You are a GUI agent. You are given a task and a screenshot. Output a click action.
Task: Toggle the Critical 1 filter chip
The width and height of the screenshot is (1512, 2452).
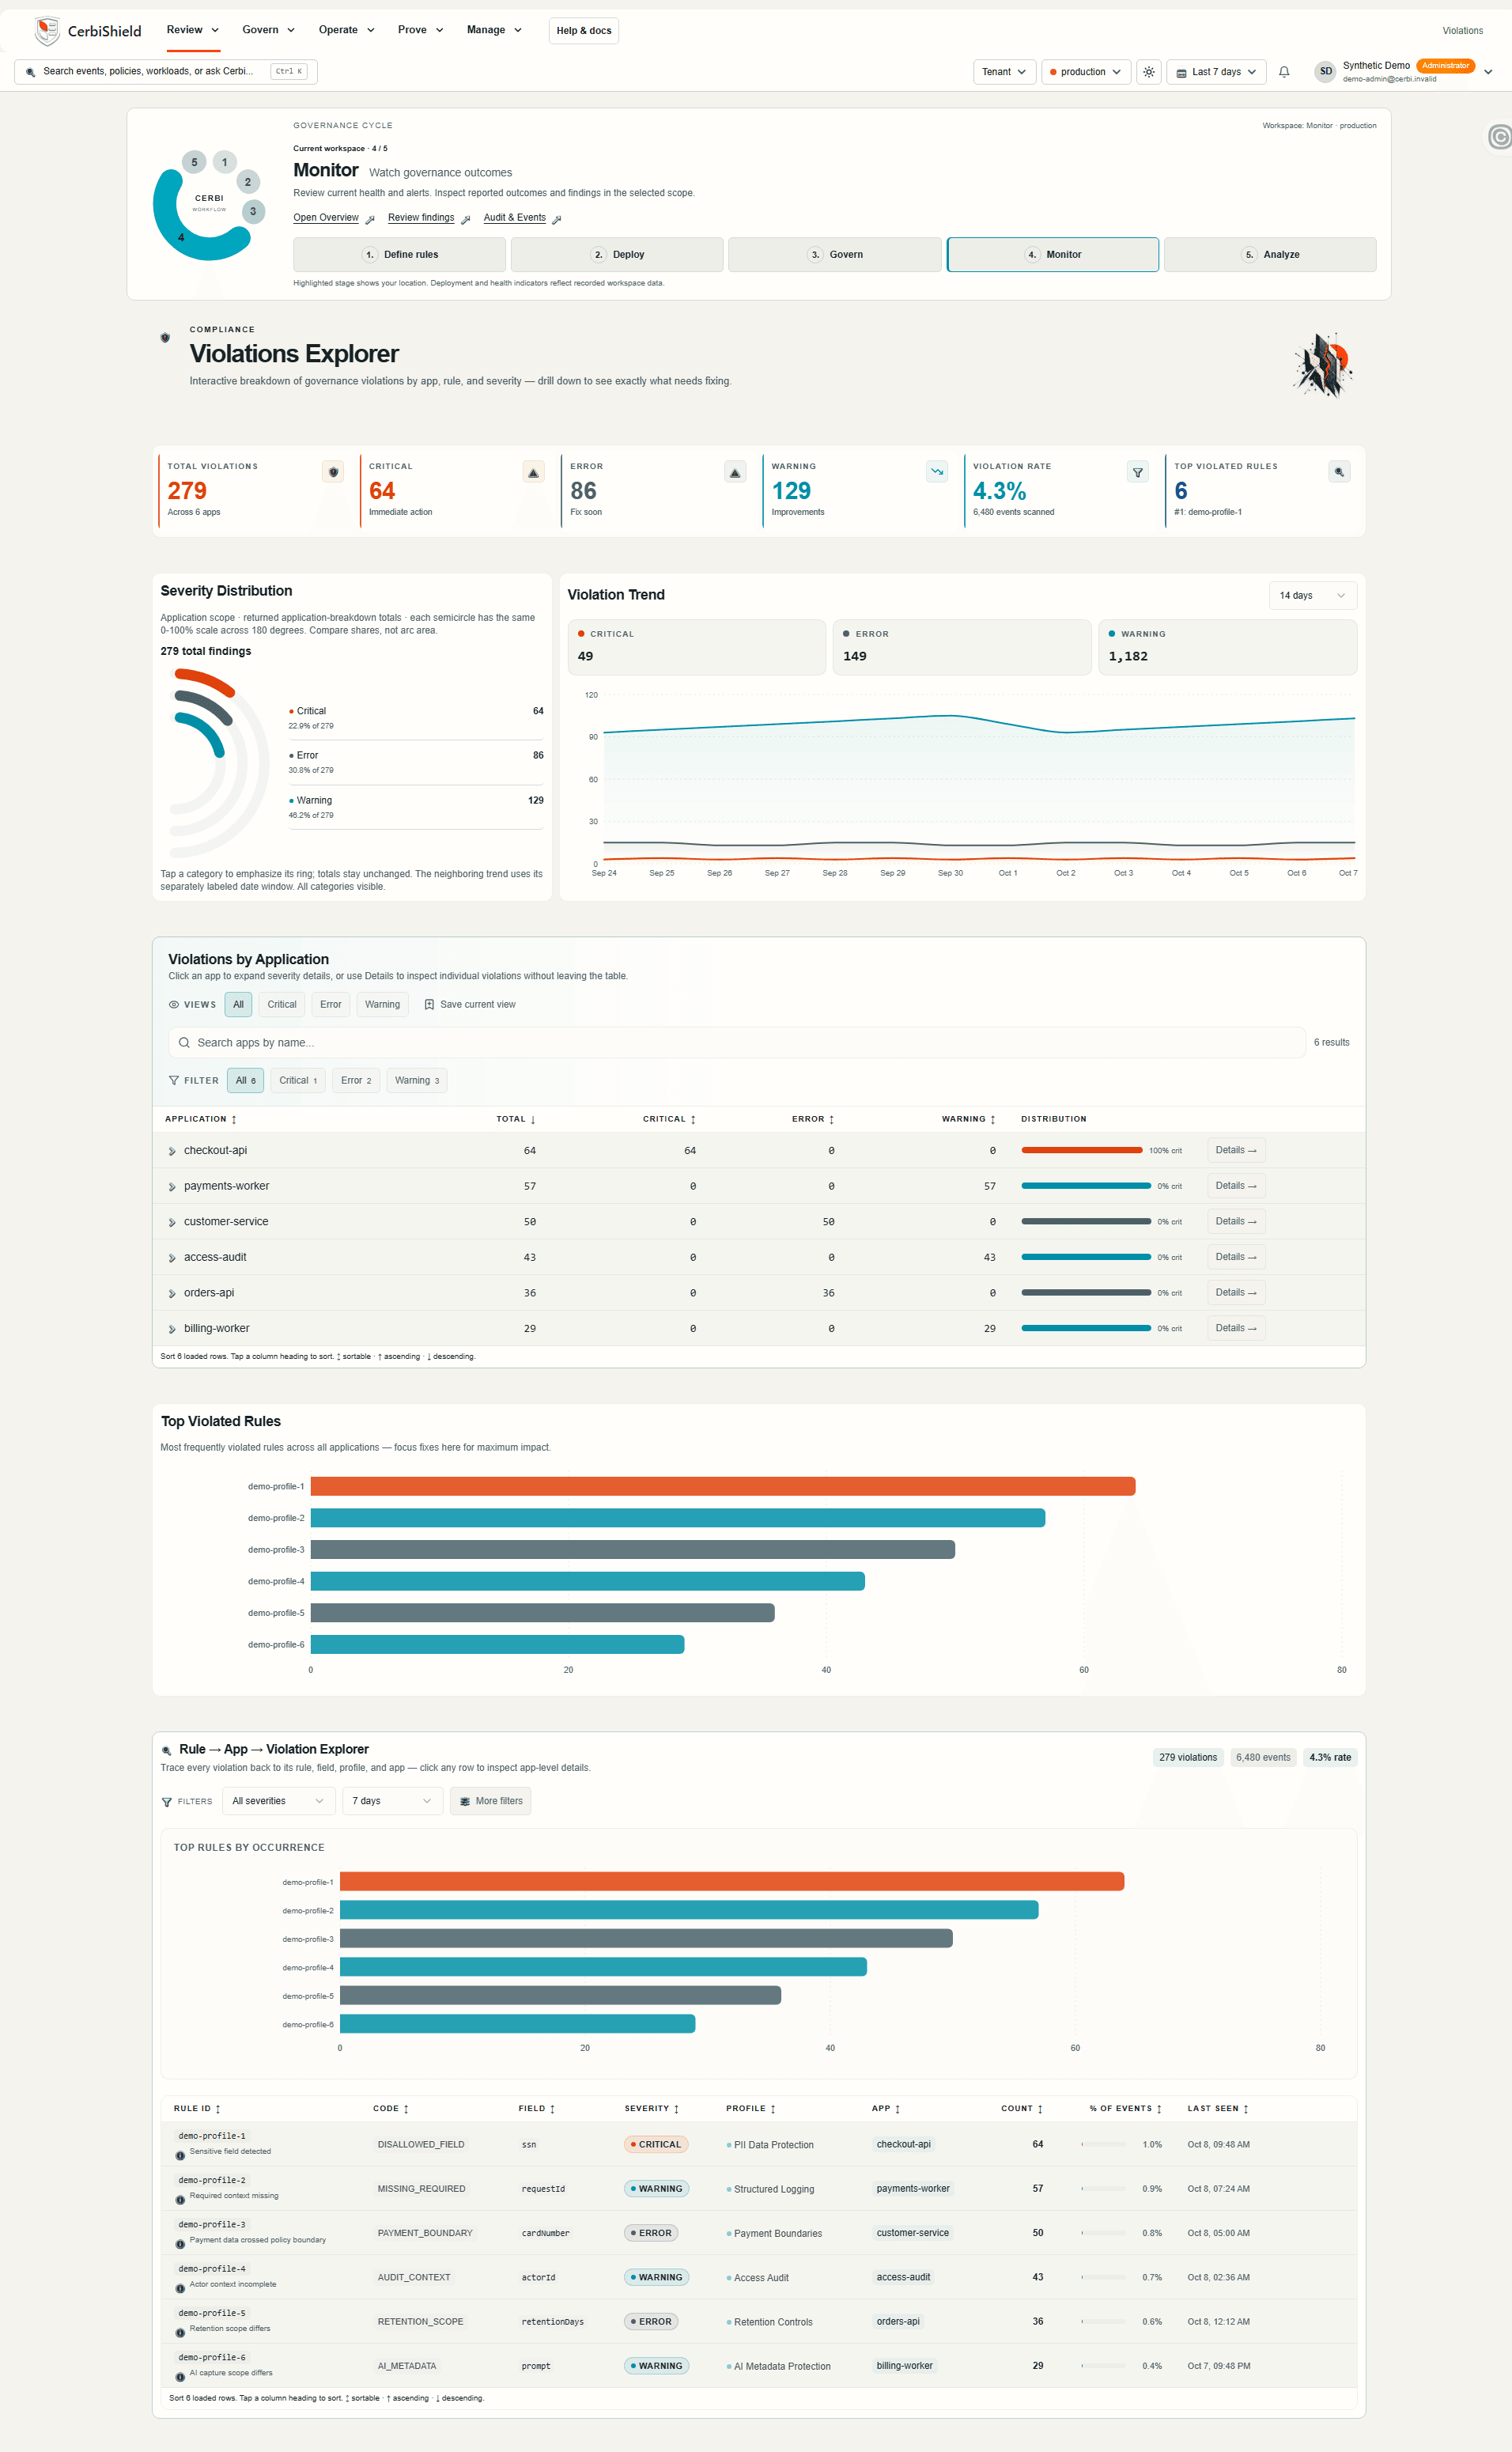click(298, 1080)
